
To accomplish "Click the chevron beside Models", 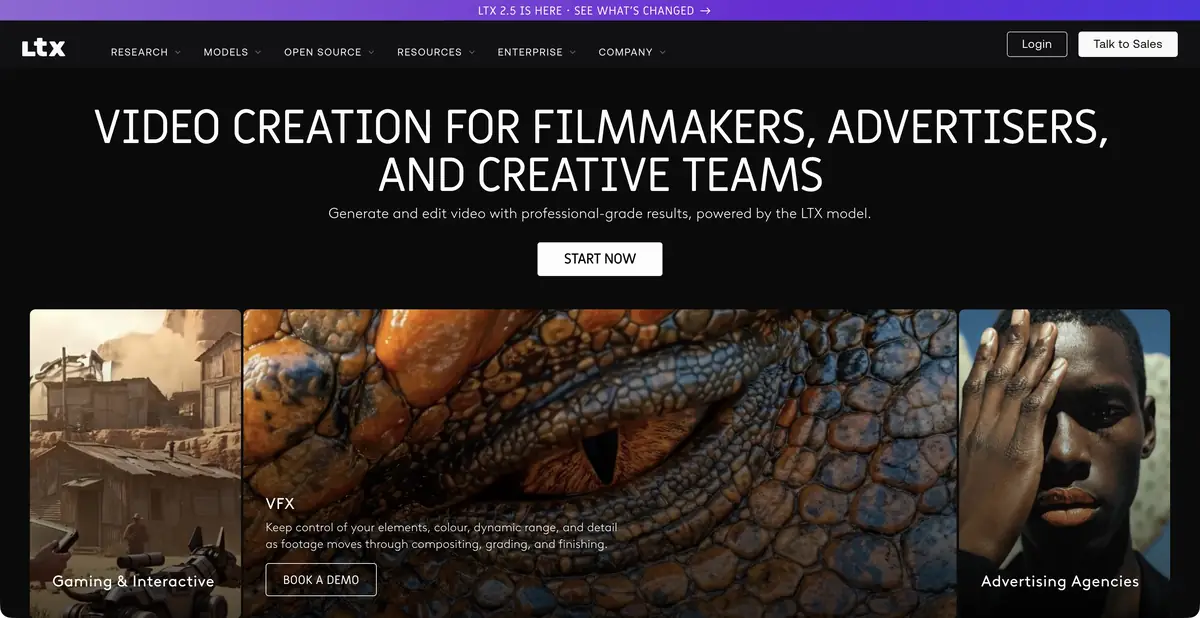I will 258,52.
